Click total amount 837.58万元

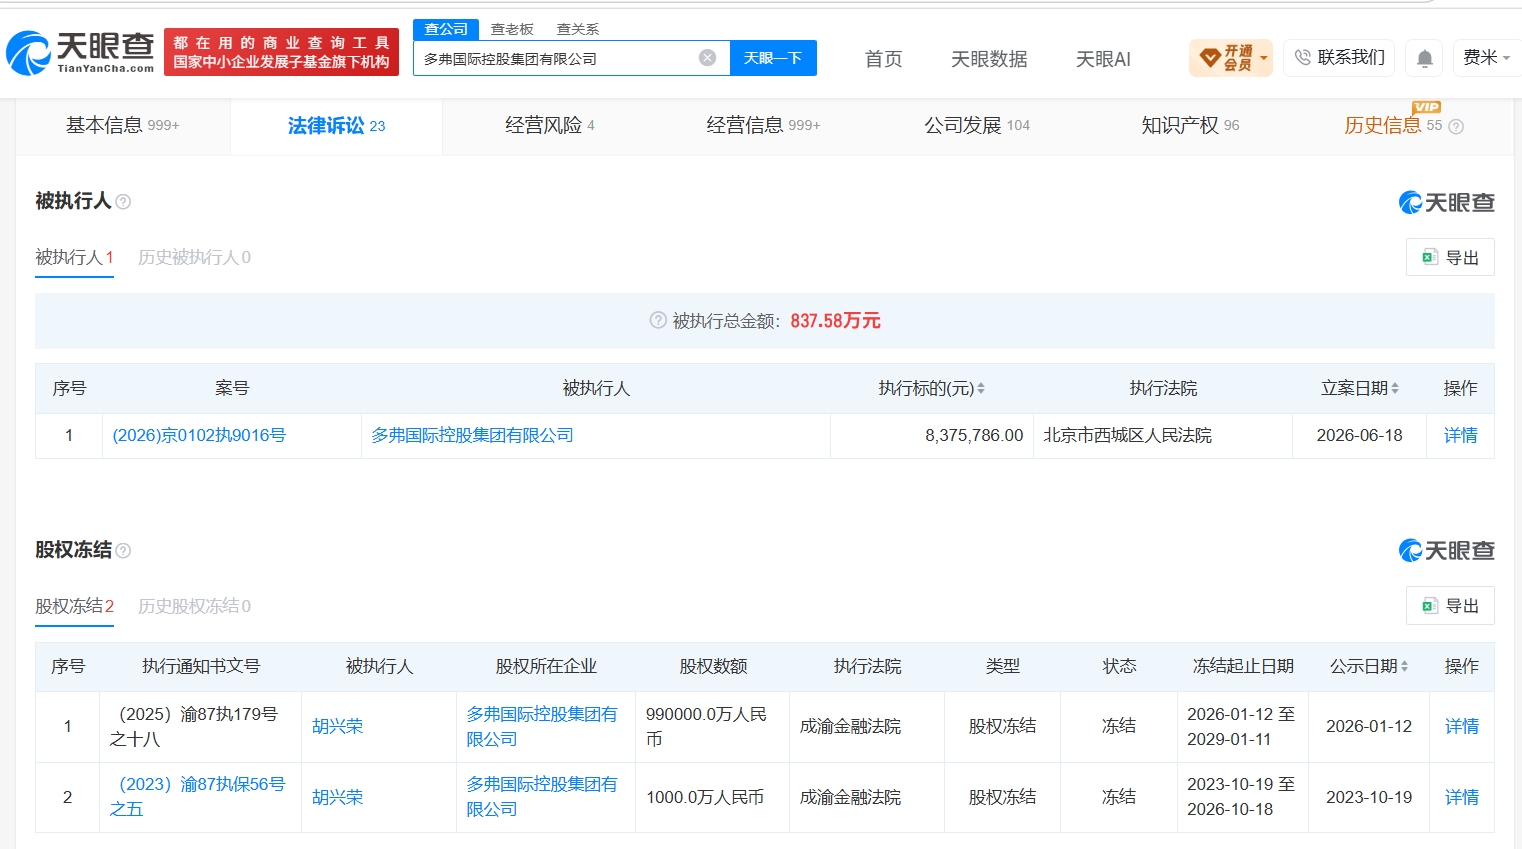pyautogui.click(x=835, y=320)
